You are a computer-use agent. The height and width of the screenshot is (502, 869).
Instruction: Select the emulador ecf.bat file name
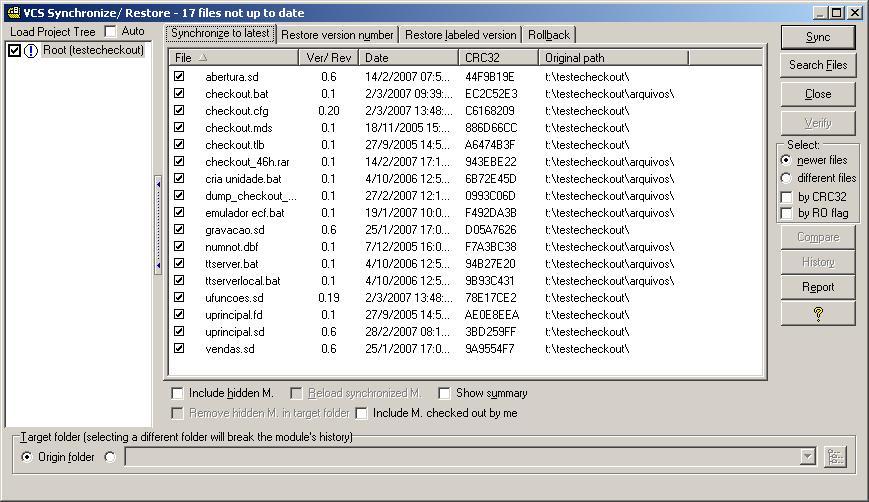(244, 213)
